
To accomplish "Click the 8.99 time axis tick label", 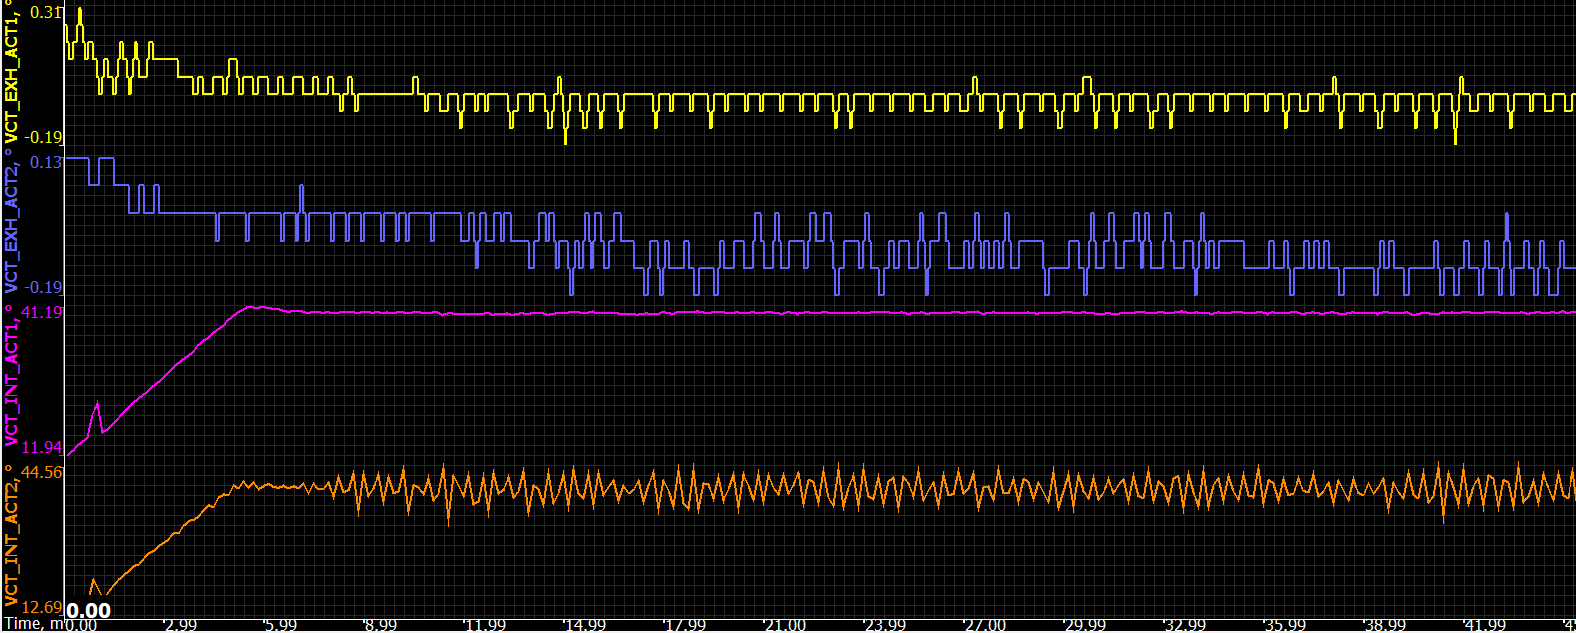I will pyautogui.click(x=380, y=625).
